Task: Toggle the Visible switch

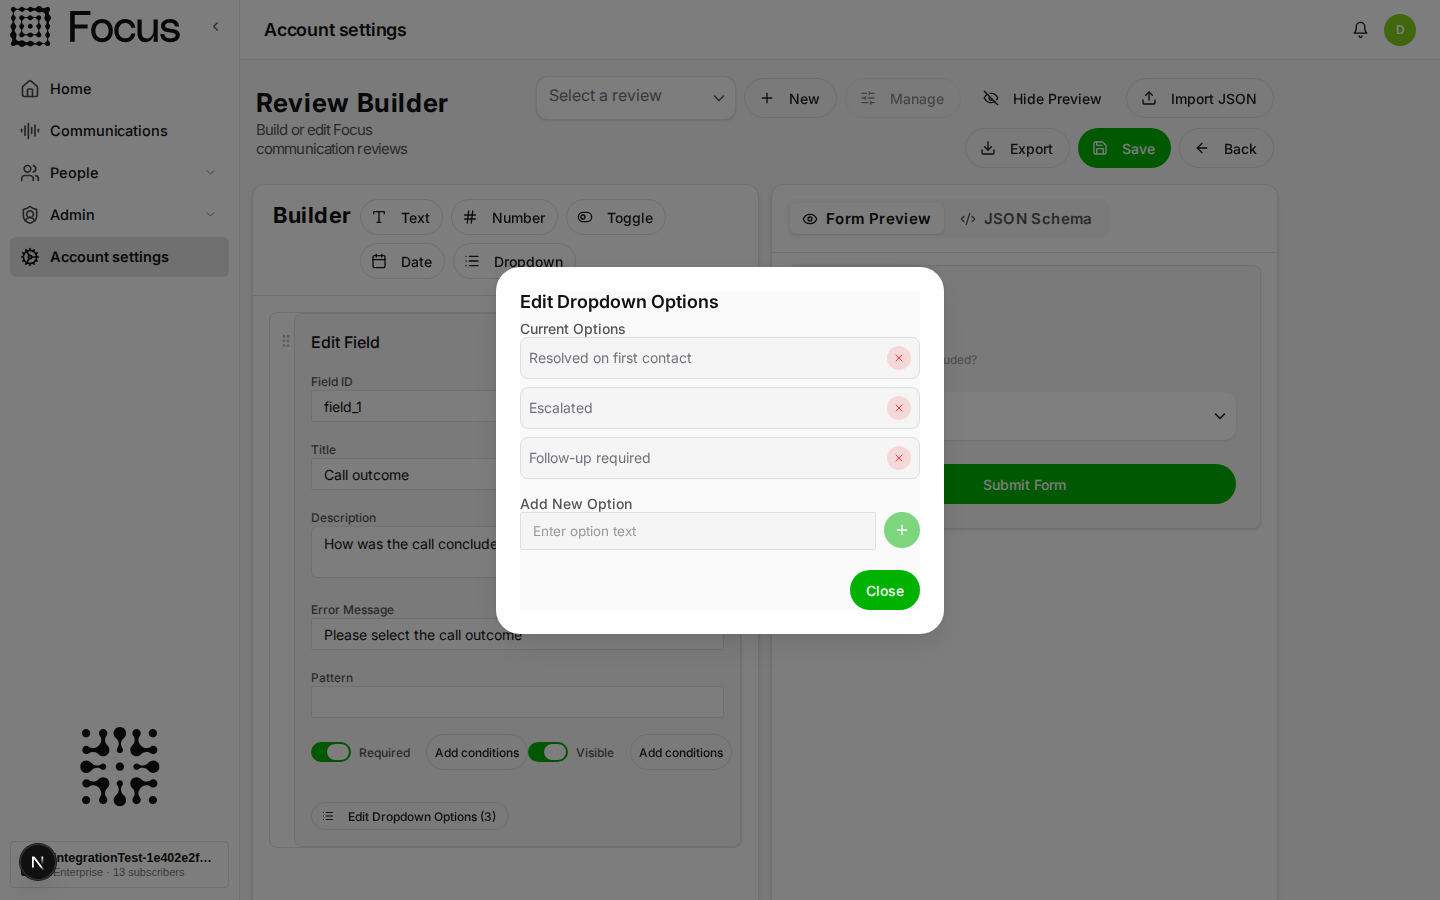Action: tap(548, 752)
